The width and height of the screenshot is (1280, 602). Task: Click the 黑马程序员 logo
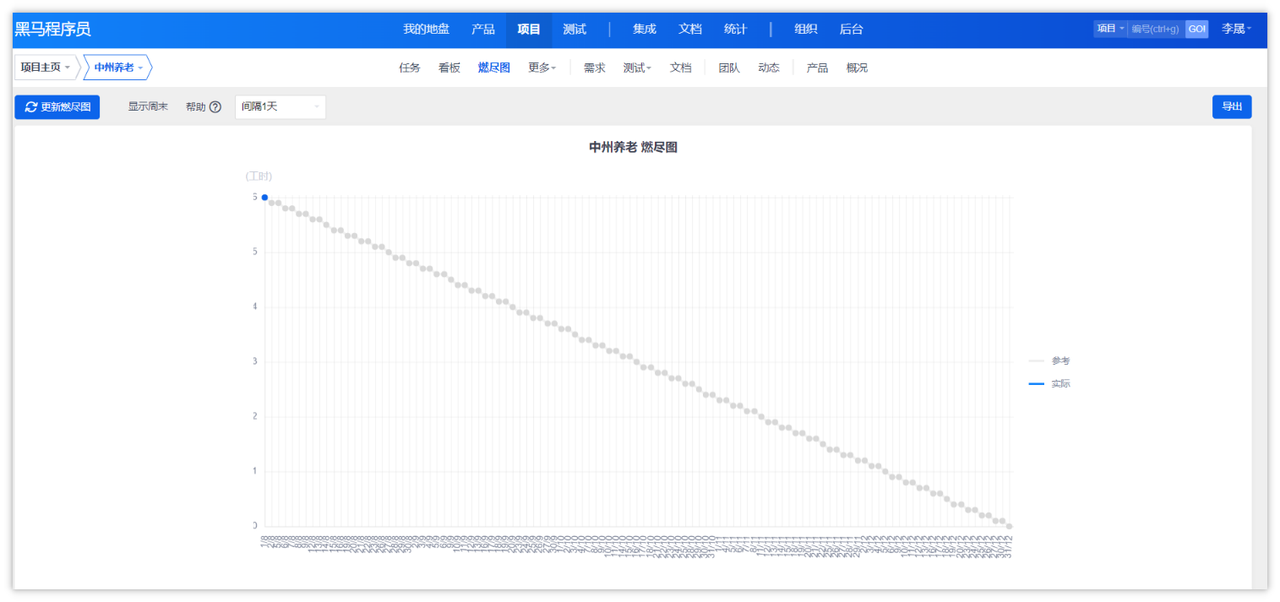[x=53, y=29]
